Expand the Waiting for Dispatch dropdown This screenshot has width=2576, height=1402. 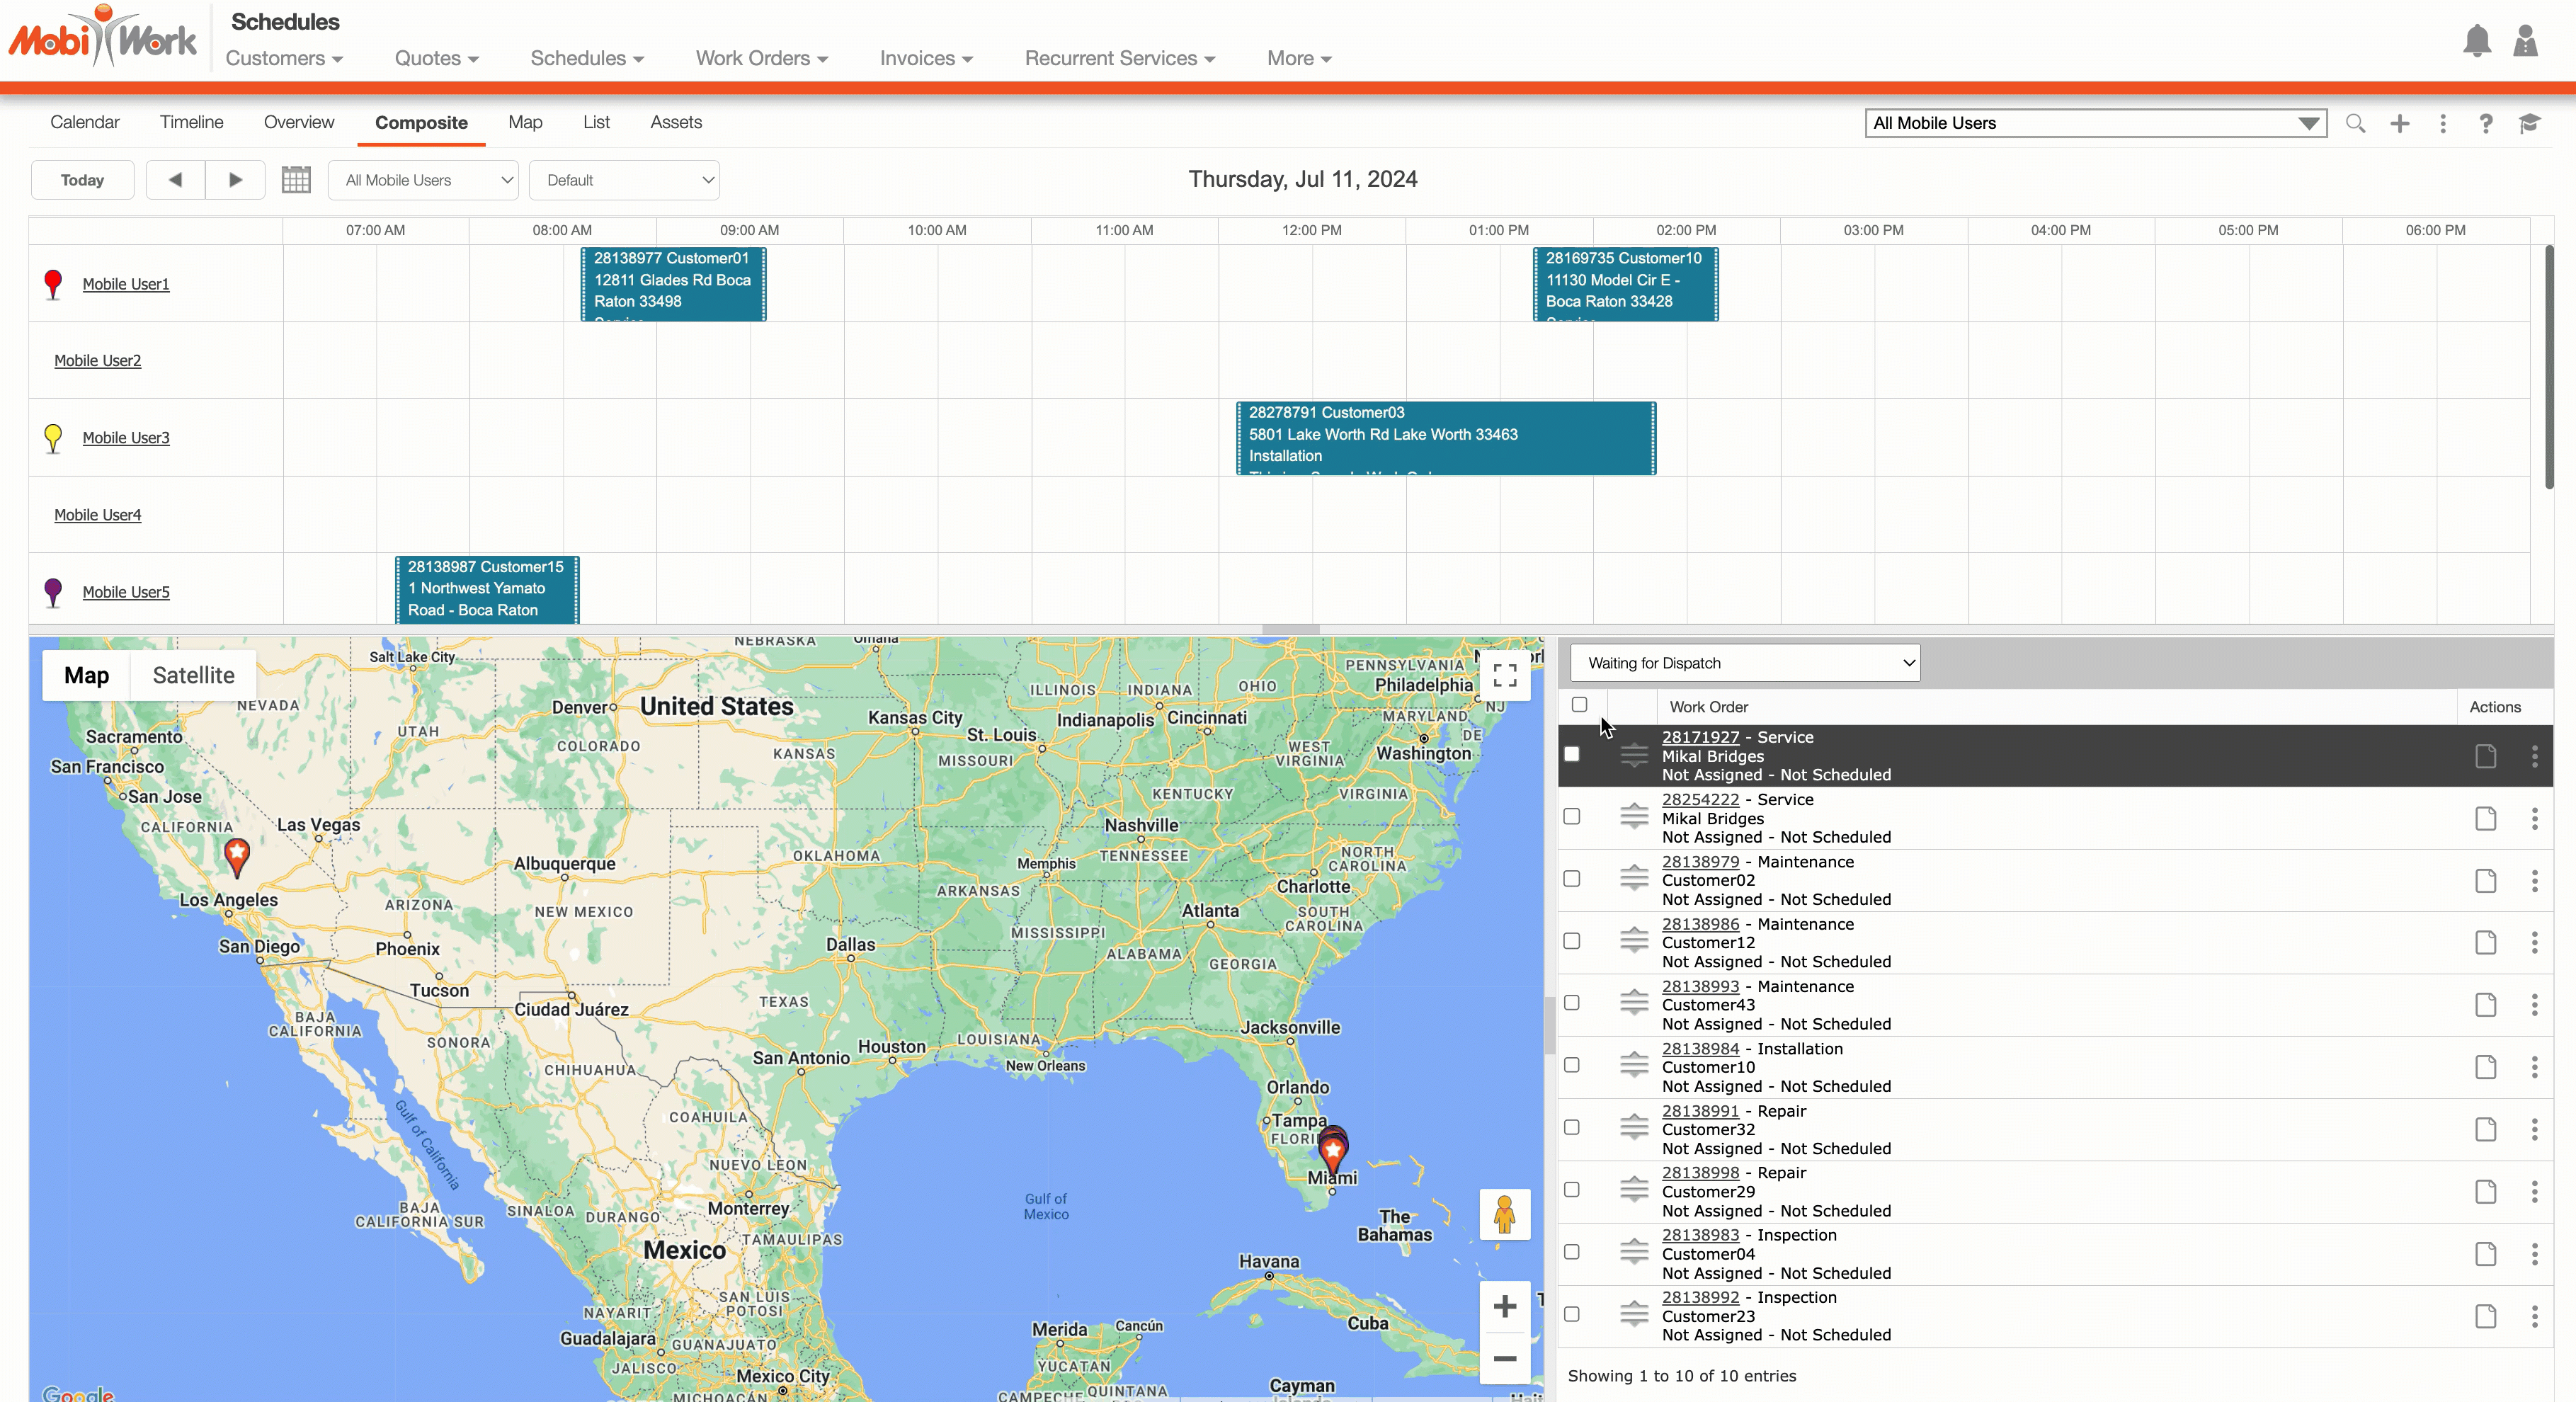point(1744,663)
